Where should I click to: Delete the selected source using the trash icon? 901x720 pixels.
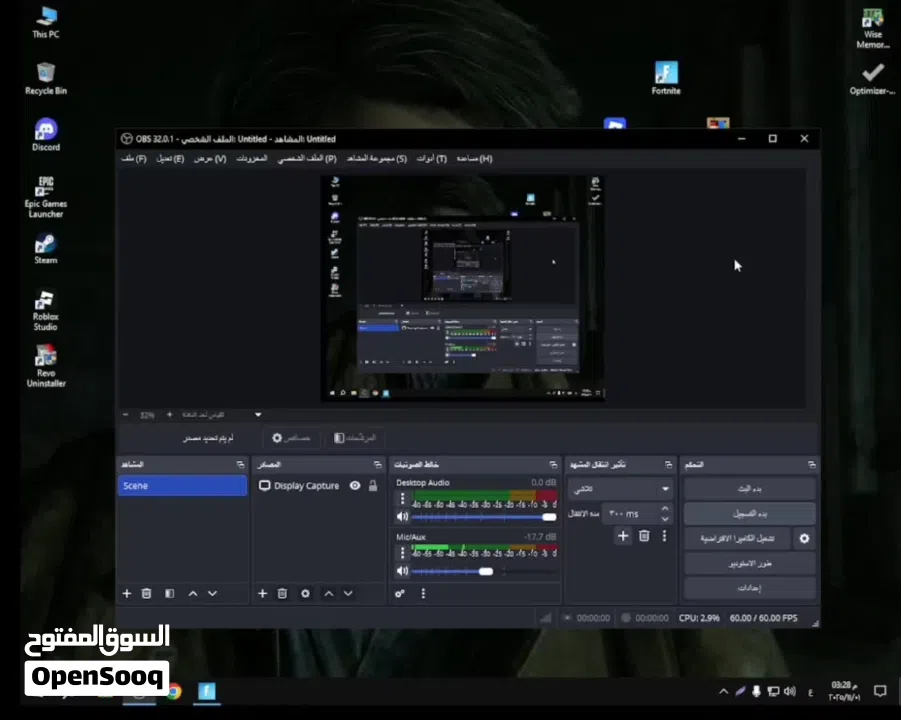[282, 593]
